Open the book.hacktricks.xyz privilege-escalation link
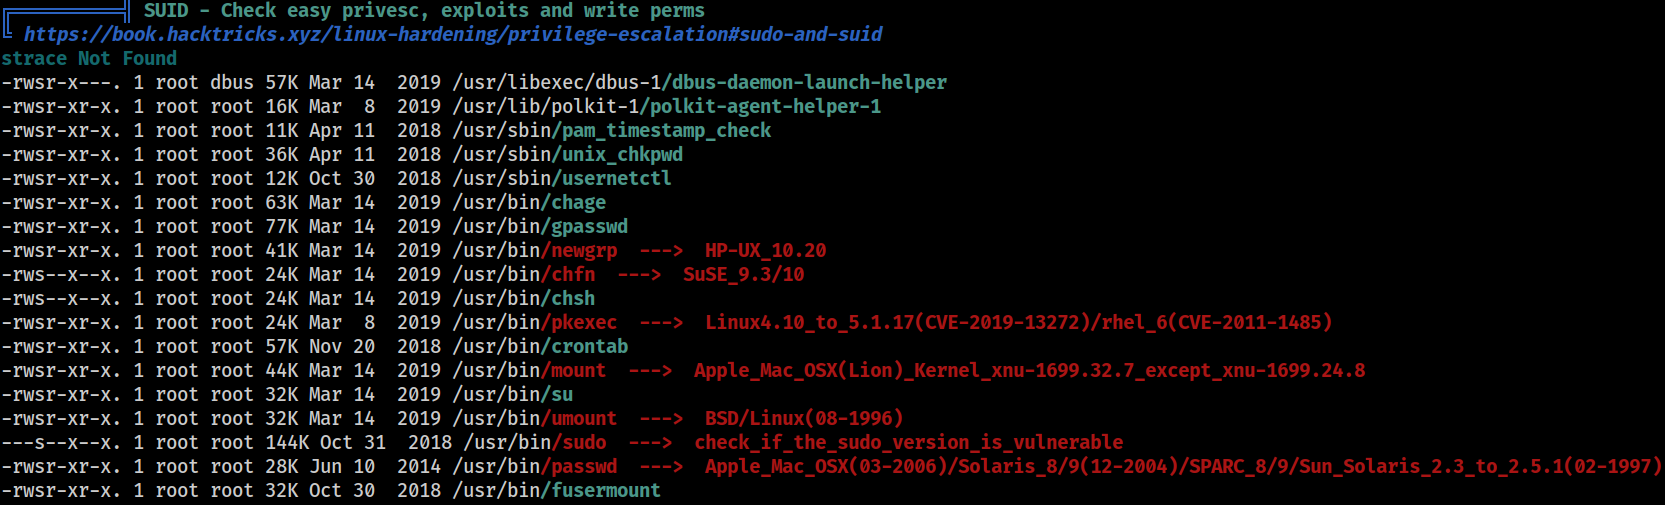This screenshot has height=505, width=1665. point(453,35)
